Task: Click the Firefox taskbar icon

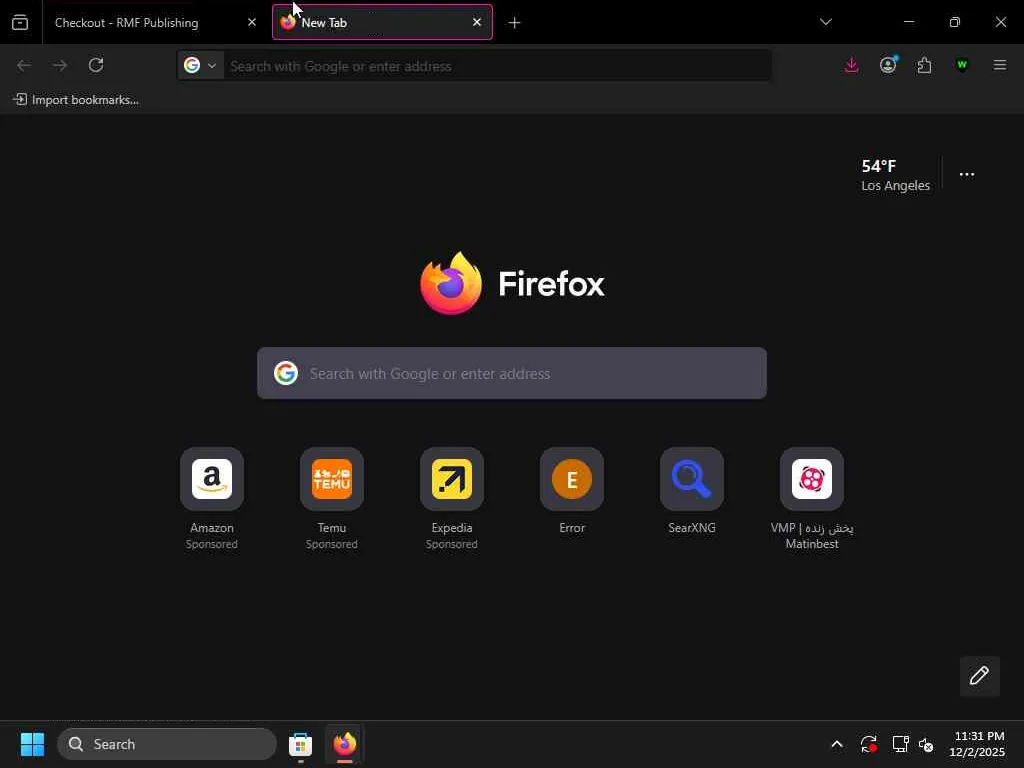Action: tap(345, 744)
